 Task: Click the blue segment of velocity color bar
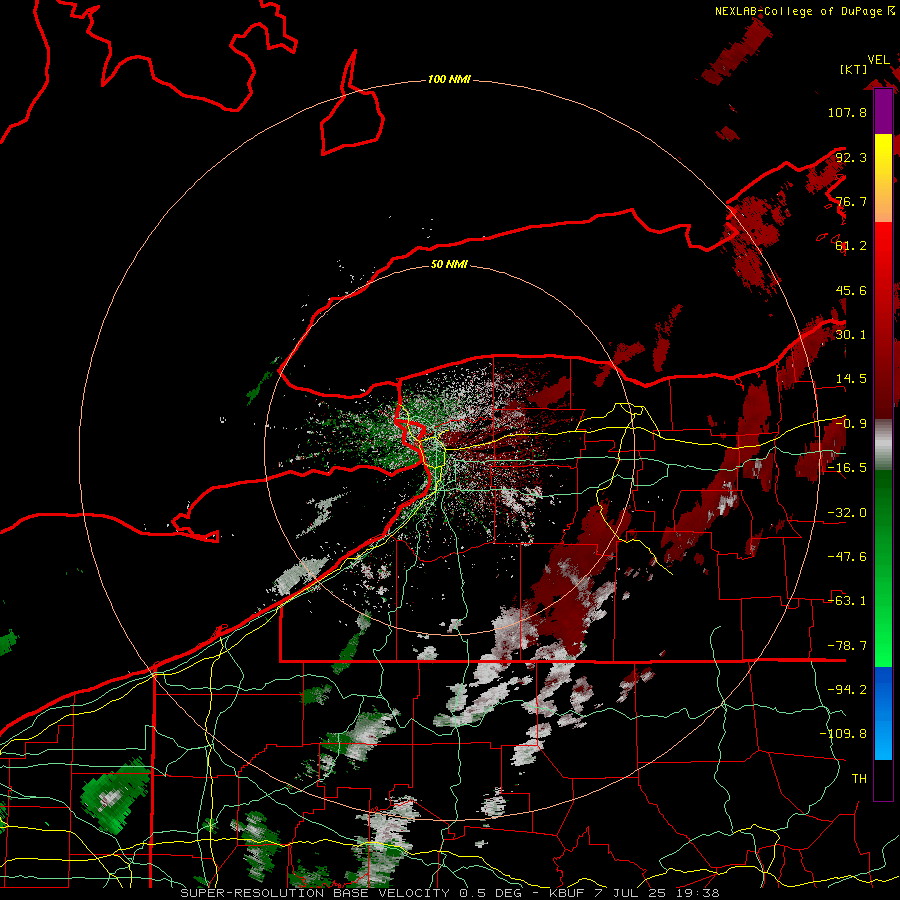pos(883,713)
